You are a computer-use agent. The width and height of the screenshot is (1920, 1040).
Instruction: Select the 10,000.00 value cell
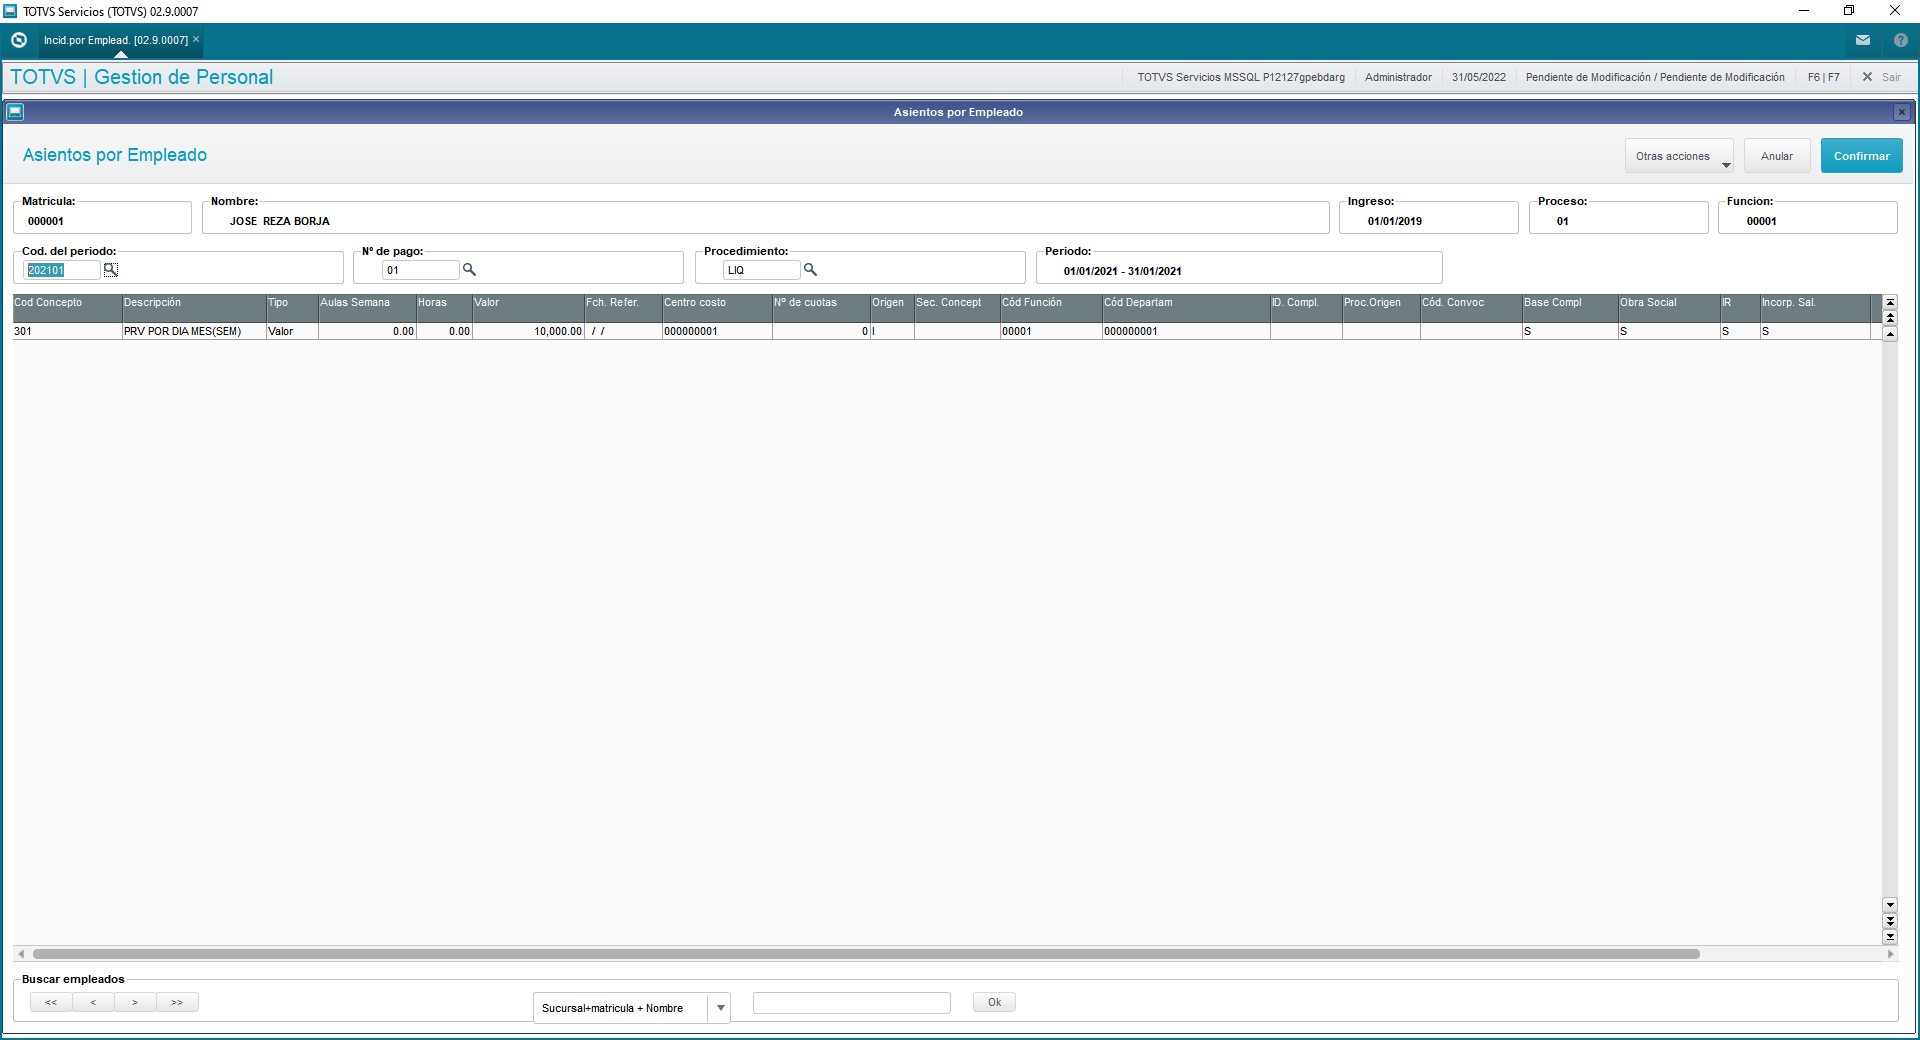click(528, 331)
